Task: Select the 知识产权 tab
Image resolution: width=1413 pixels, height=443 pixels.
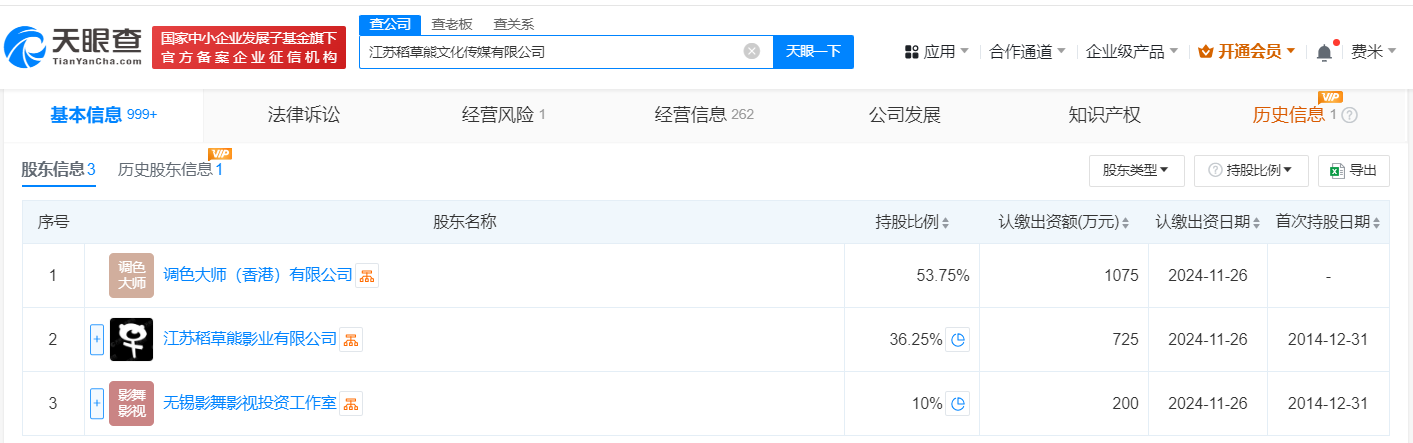Action: click(x=1104, y=115)
